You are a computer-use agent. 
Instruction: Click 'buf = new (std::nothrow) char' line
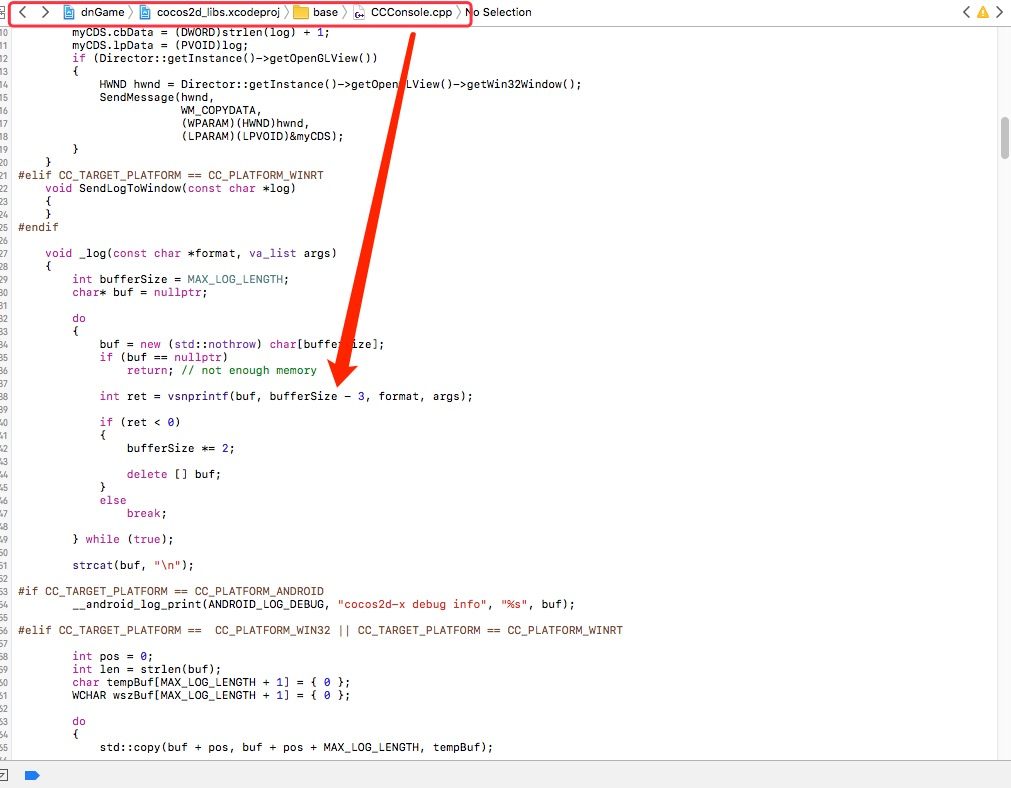point(242,344)
